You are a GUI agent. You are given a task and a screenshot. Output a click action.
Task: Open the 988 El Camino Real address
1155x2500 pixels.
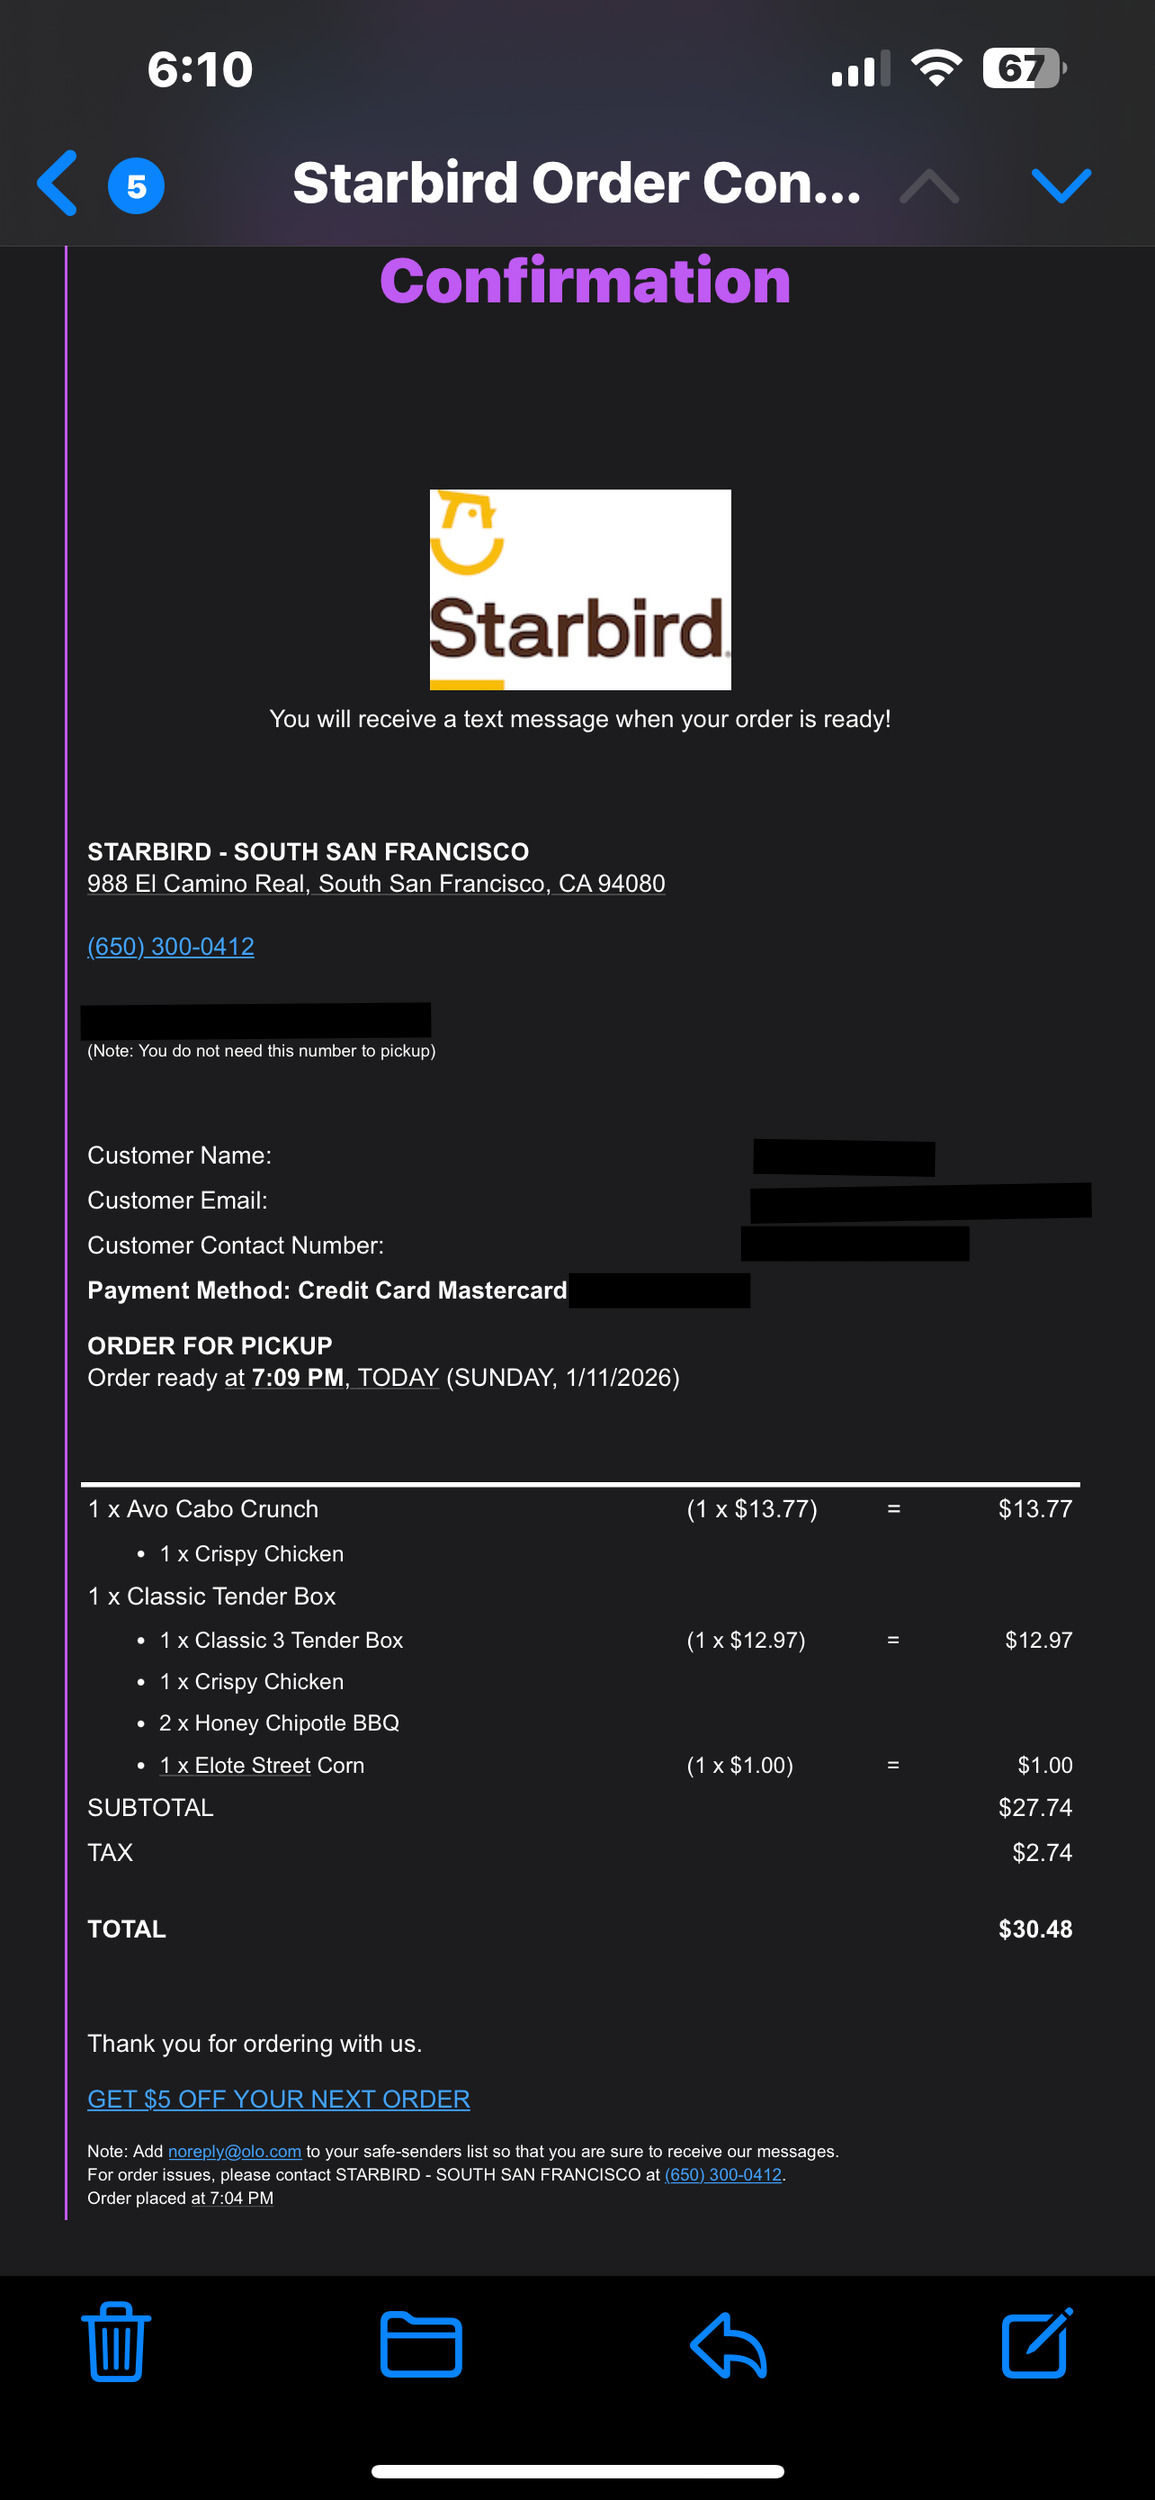[x=376, y=884]
